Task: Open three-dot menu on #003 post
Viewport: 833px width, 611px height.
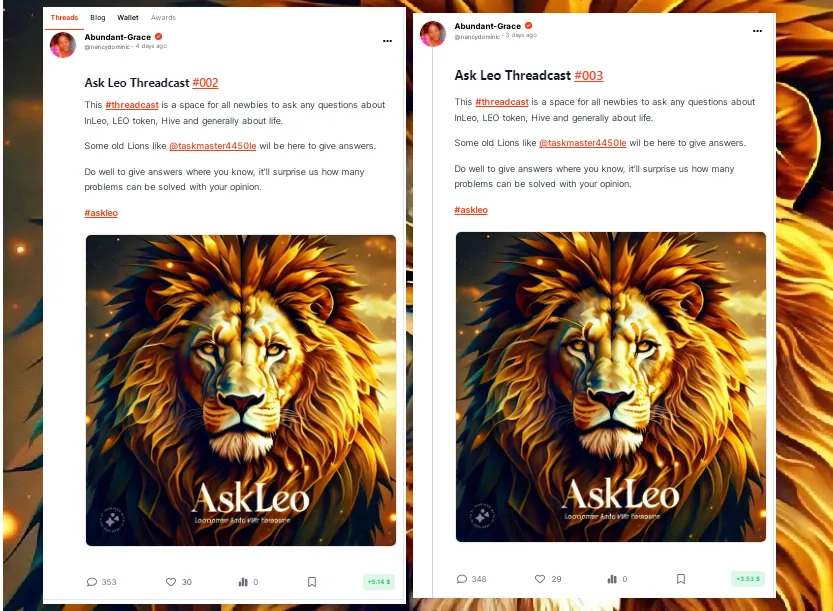Action: (757, 31)
